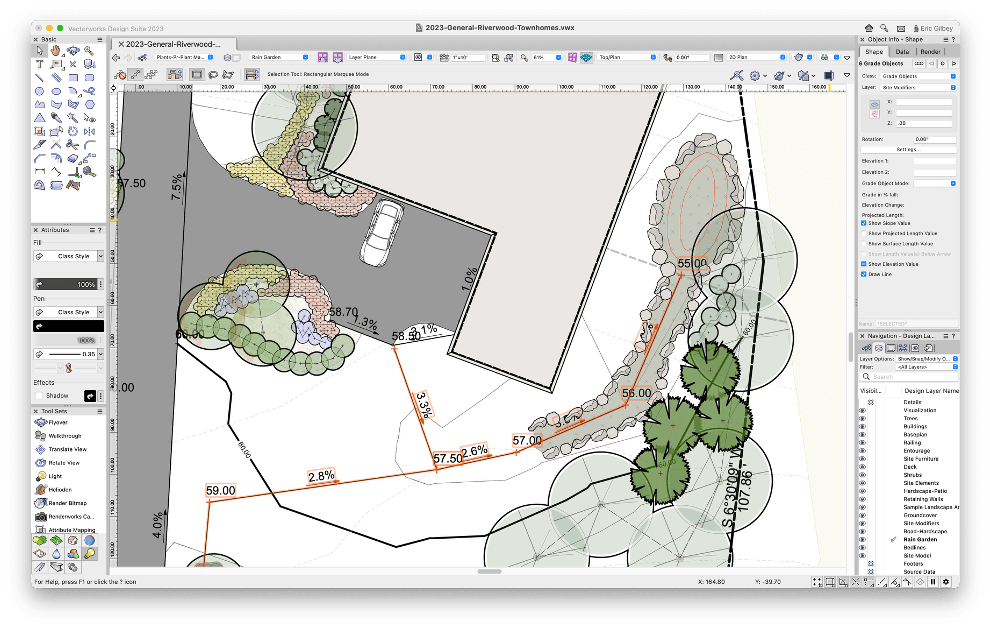
Task: Click the Render Bitmap tool
Action: tap(65, 503)
